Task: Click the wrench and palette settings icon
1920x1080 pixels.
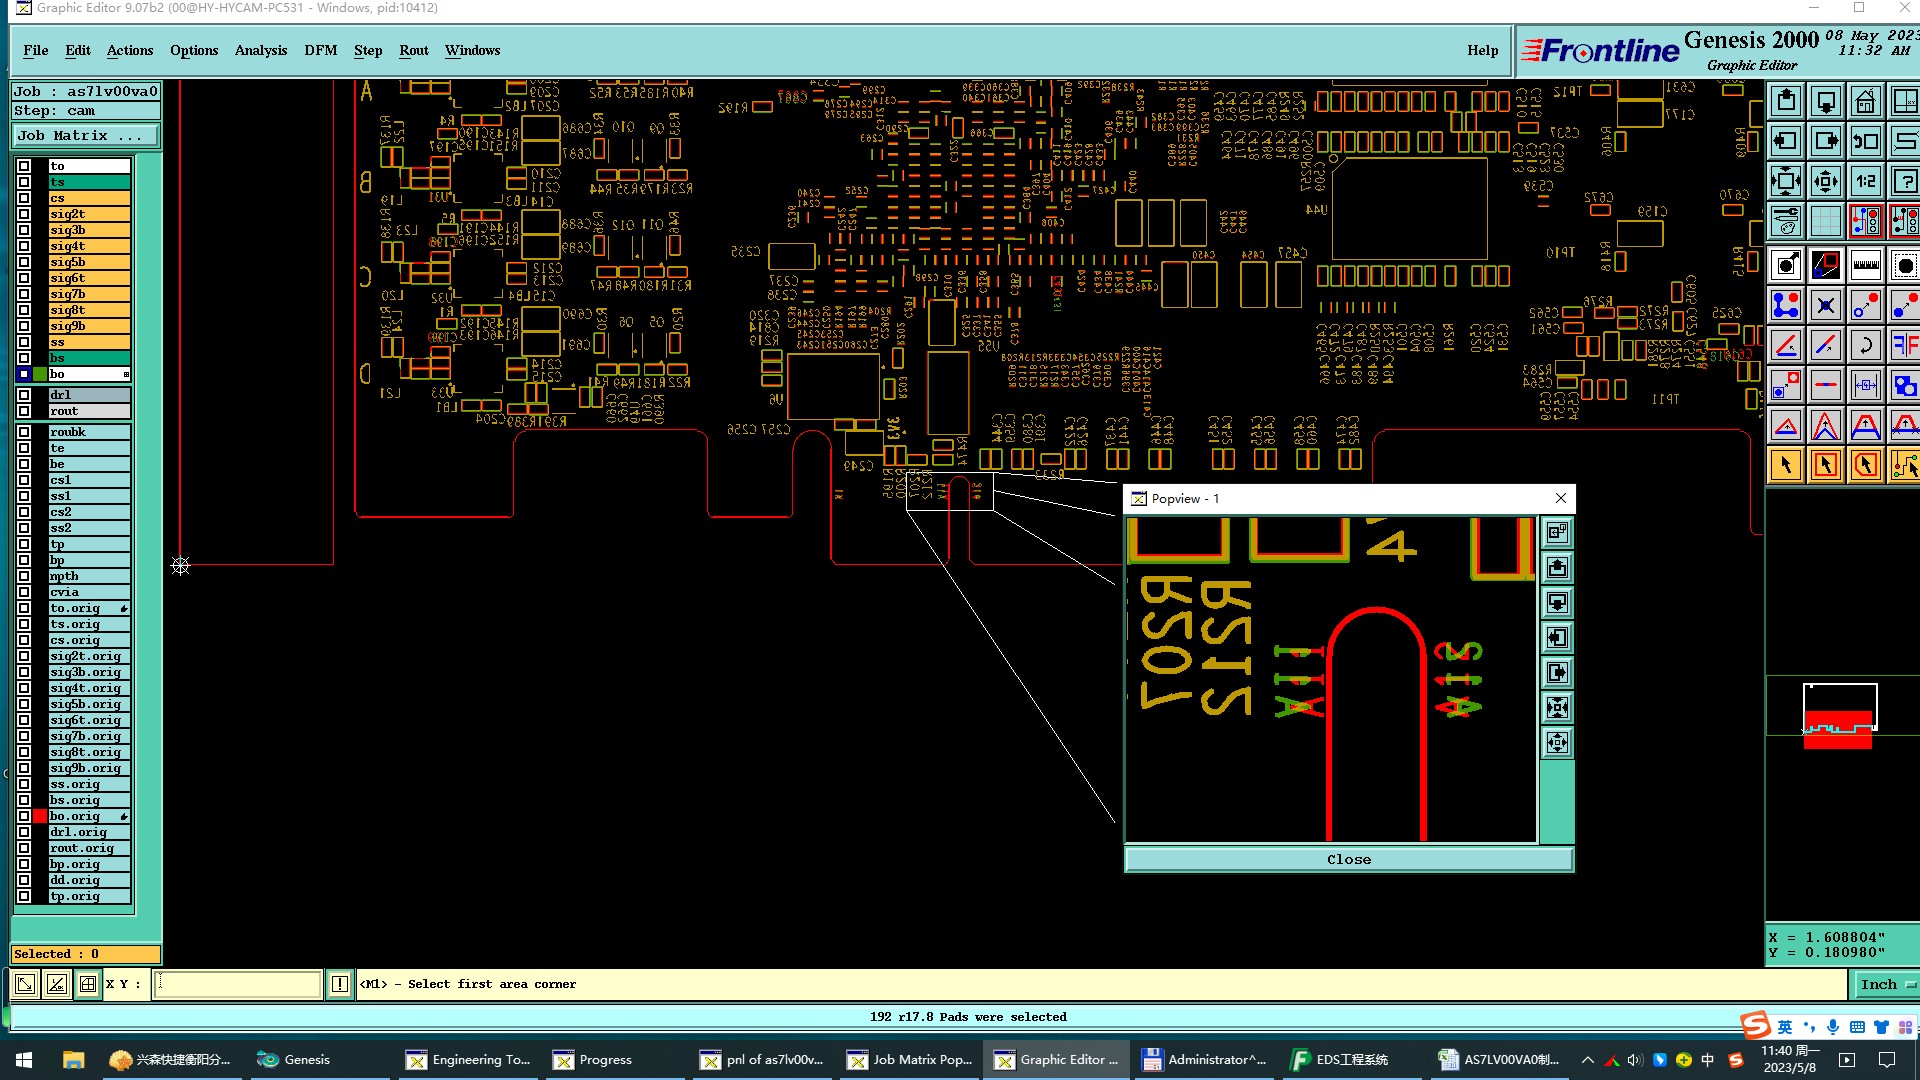Action: (1786, 221)
